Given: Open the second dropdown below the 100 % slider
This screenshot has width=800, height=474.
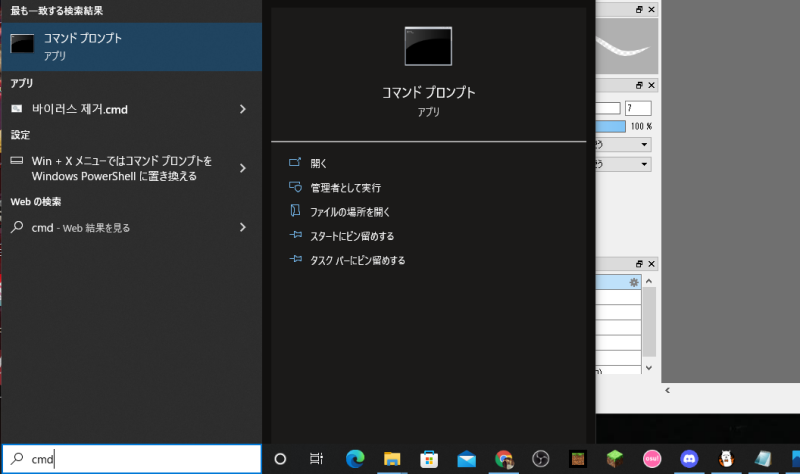Looking at the screenshot, I should [x=623, y=164].
